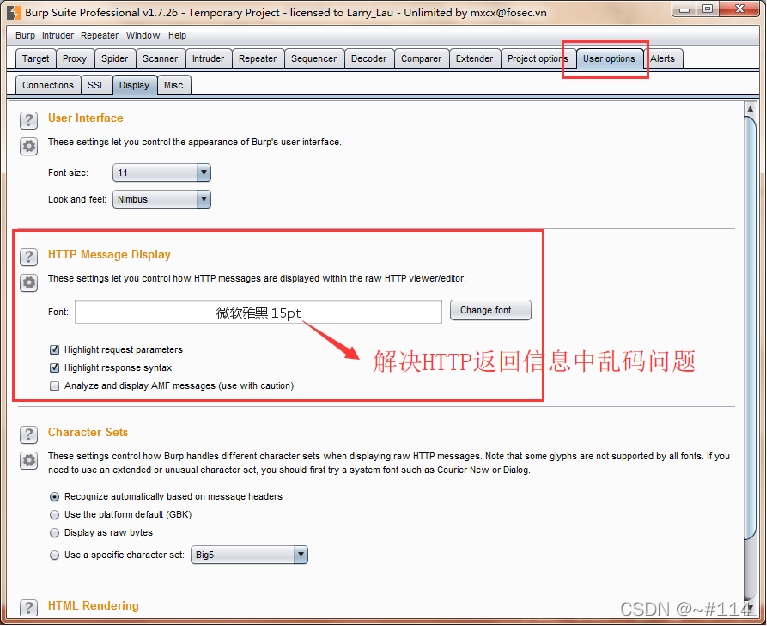Switch to the Target tab

36,59
